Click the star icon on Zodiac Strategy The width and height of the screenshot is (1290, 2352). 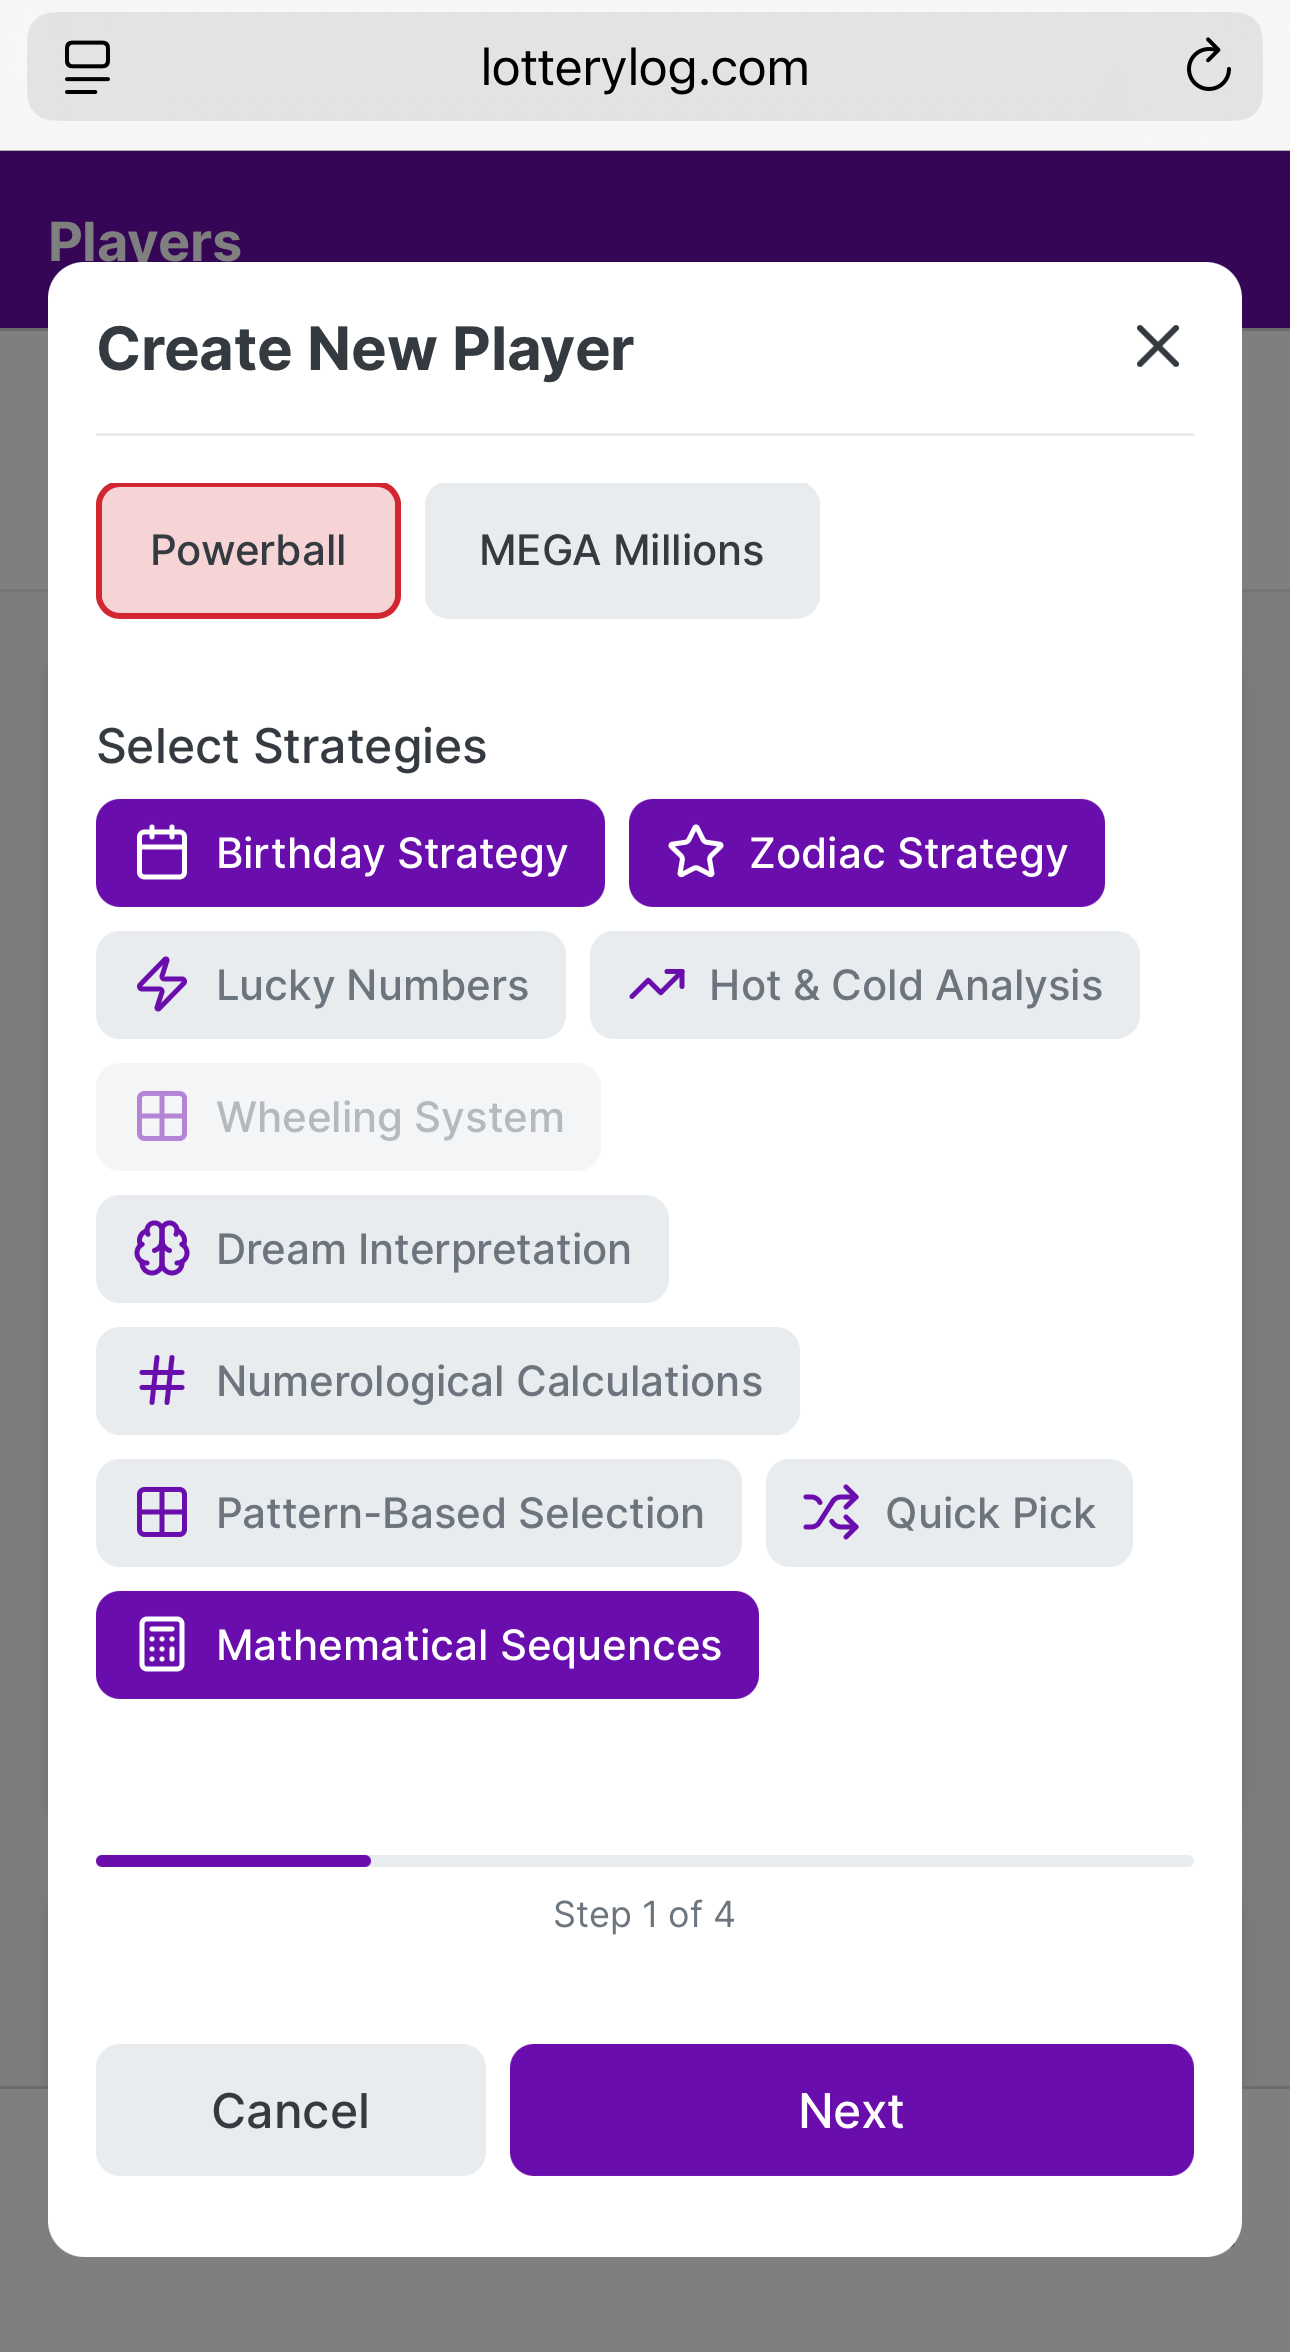(x=695, y=853)
